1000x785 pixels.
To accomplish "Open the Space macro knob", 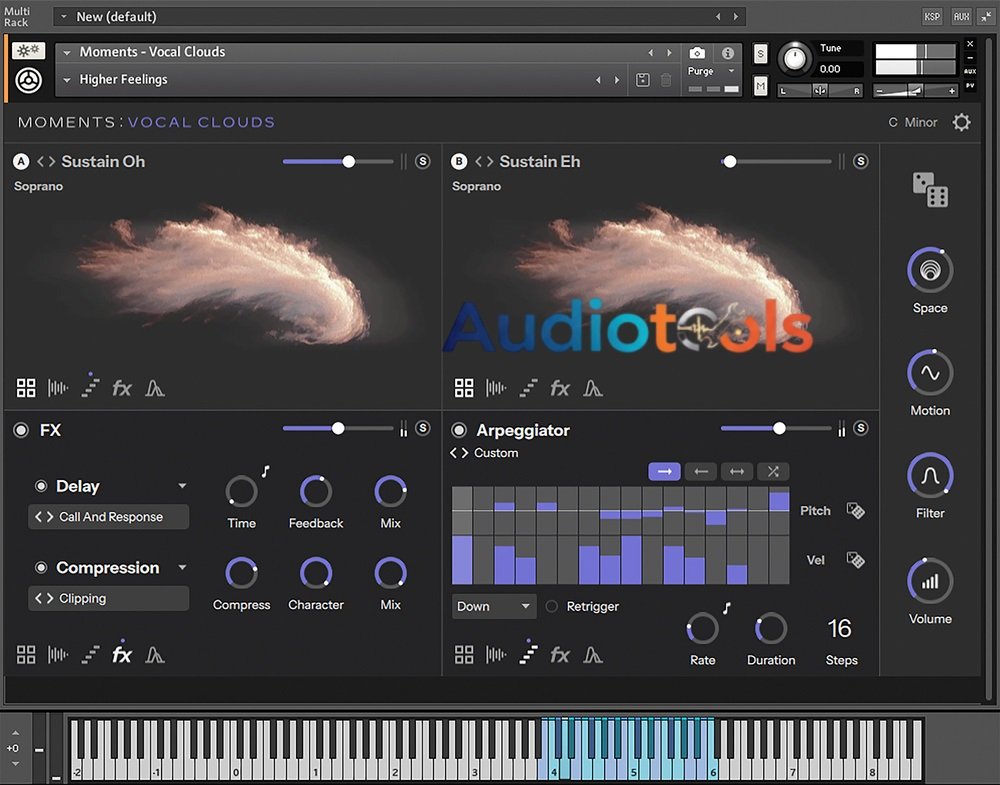I will [930, 270].
